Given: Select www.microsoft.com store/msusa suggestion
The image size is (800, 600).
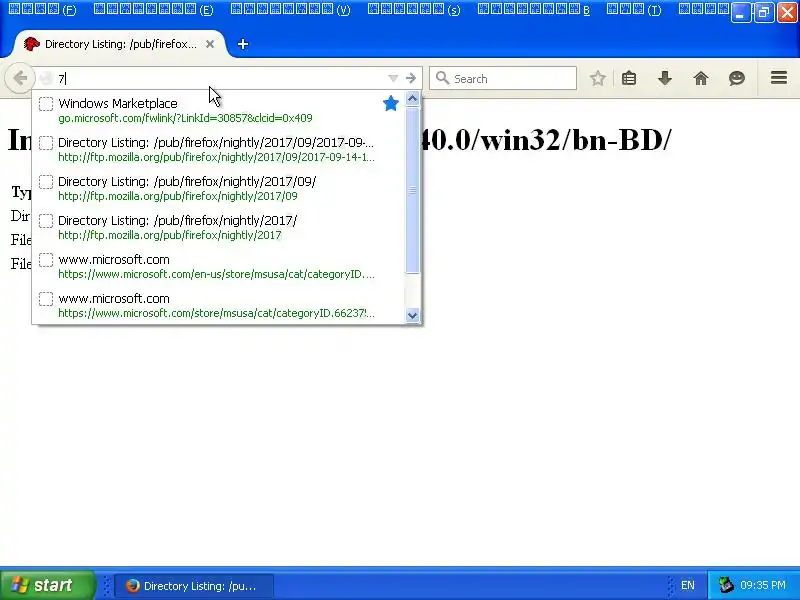Looking at the screenshot, I should click(219, 306).
